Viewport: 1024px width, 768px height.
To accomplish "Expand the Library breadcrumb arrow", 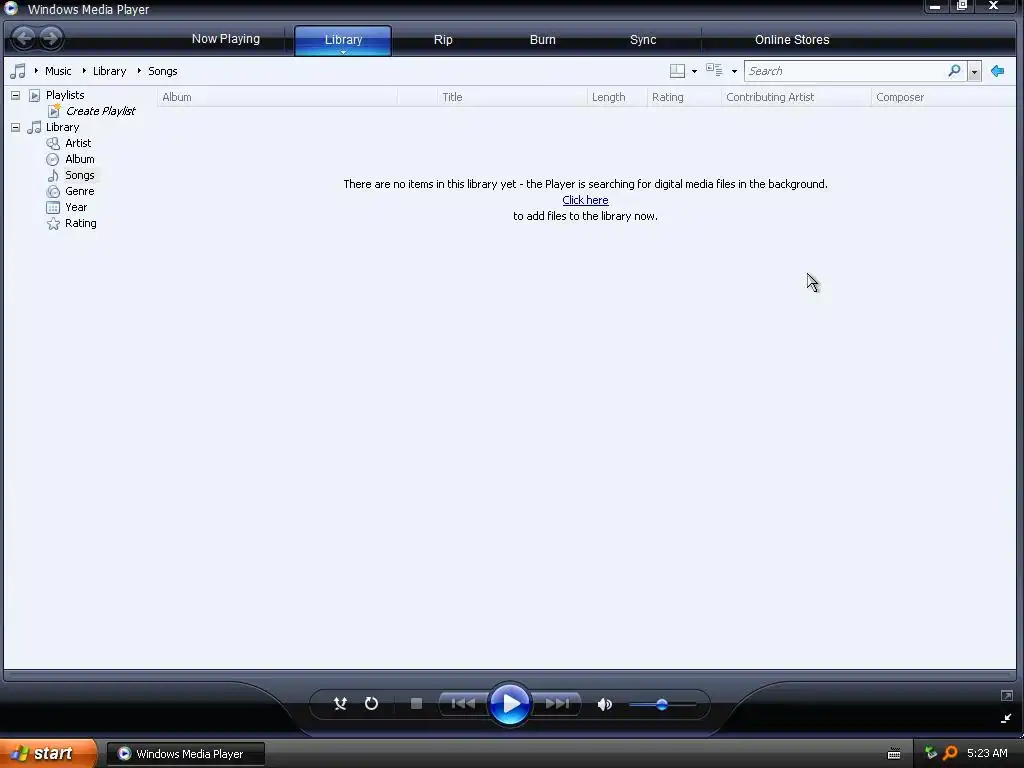I will [84, 71].
